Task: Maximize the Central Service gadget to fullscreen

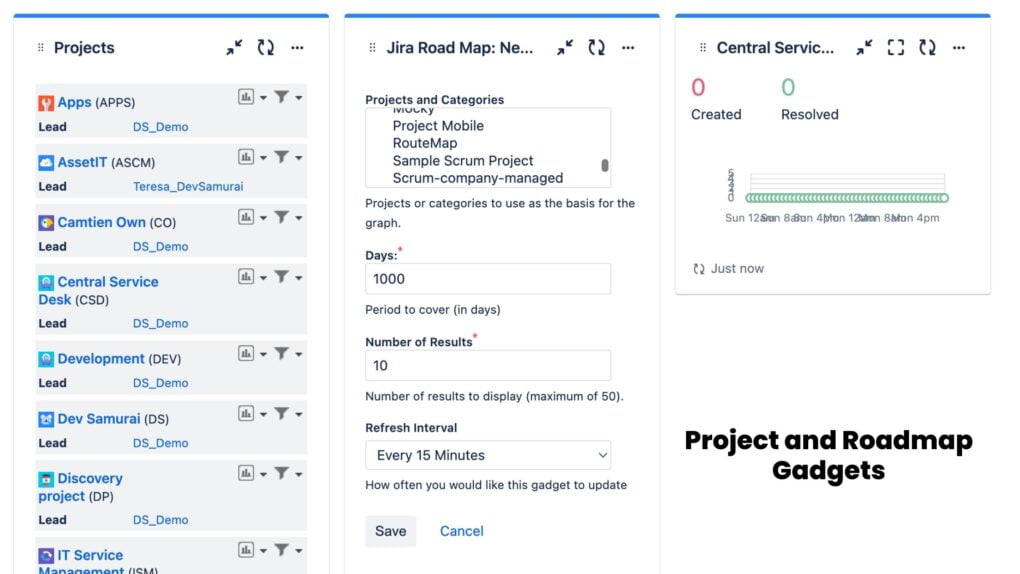Action: [896, 48]
